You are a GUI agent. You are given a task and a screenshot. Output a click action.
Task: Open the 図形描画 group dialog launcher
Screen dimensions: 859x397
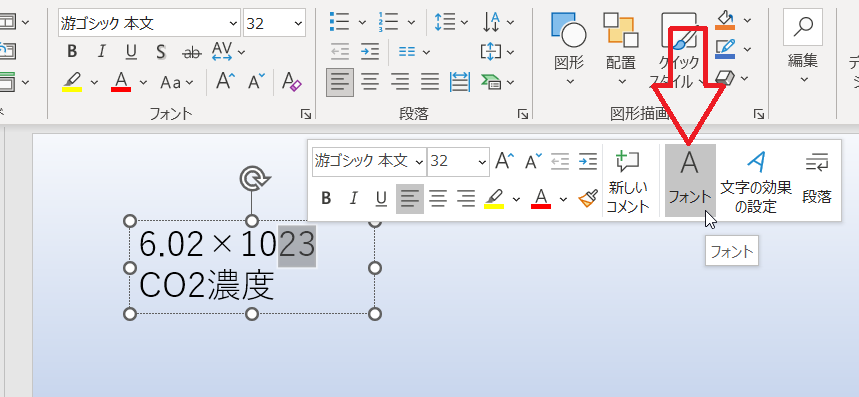click(759, 114)
